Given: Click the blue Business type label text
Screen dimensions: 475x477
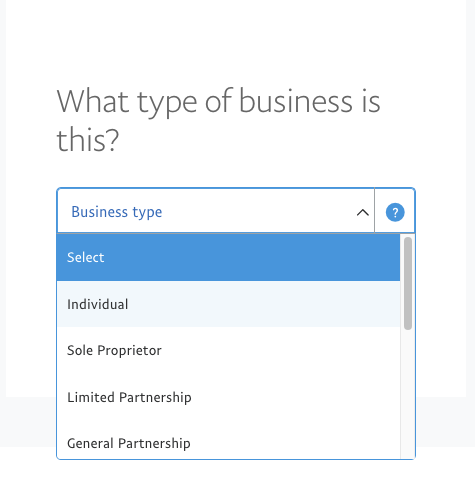Looking at the screenshot, I should click(x=117, y=212).
